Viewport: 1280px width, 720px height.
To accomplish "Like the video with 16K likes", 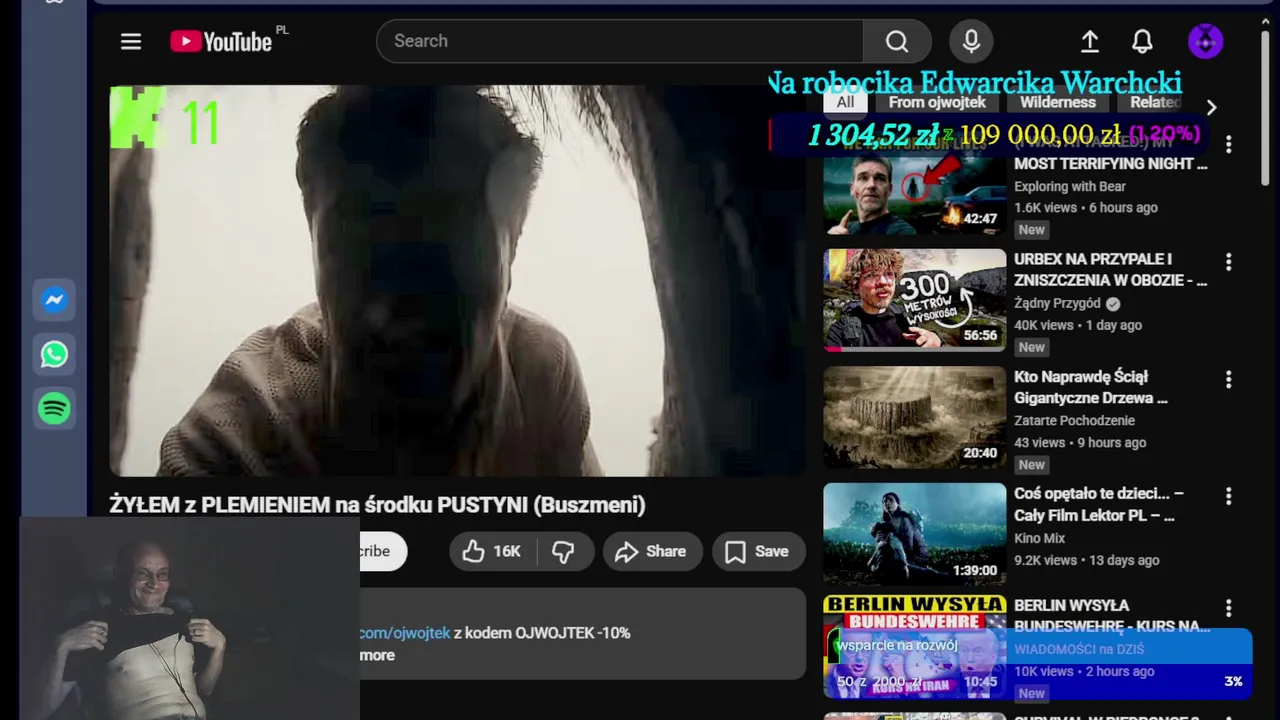I will [492, 551].
